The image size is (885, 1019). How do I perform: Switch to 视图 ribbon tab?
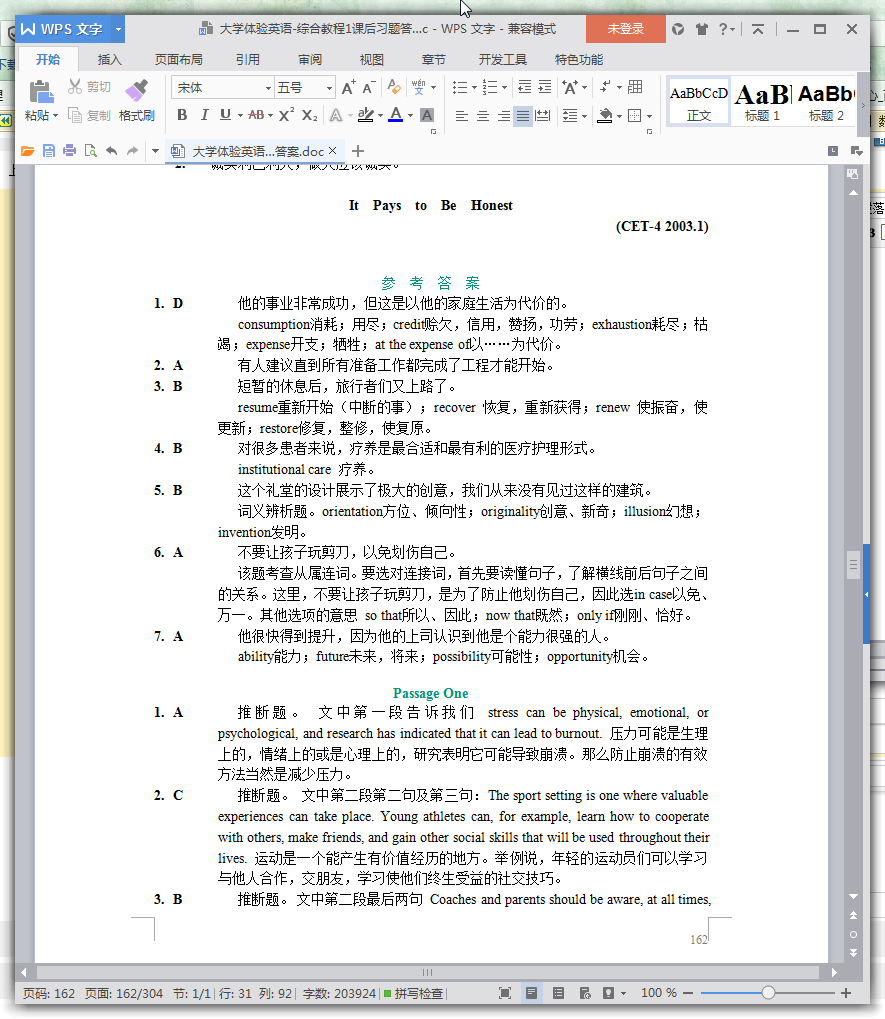coord(372,59)
